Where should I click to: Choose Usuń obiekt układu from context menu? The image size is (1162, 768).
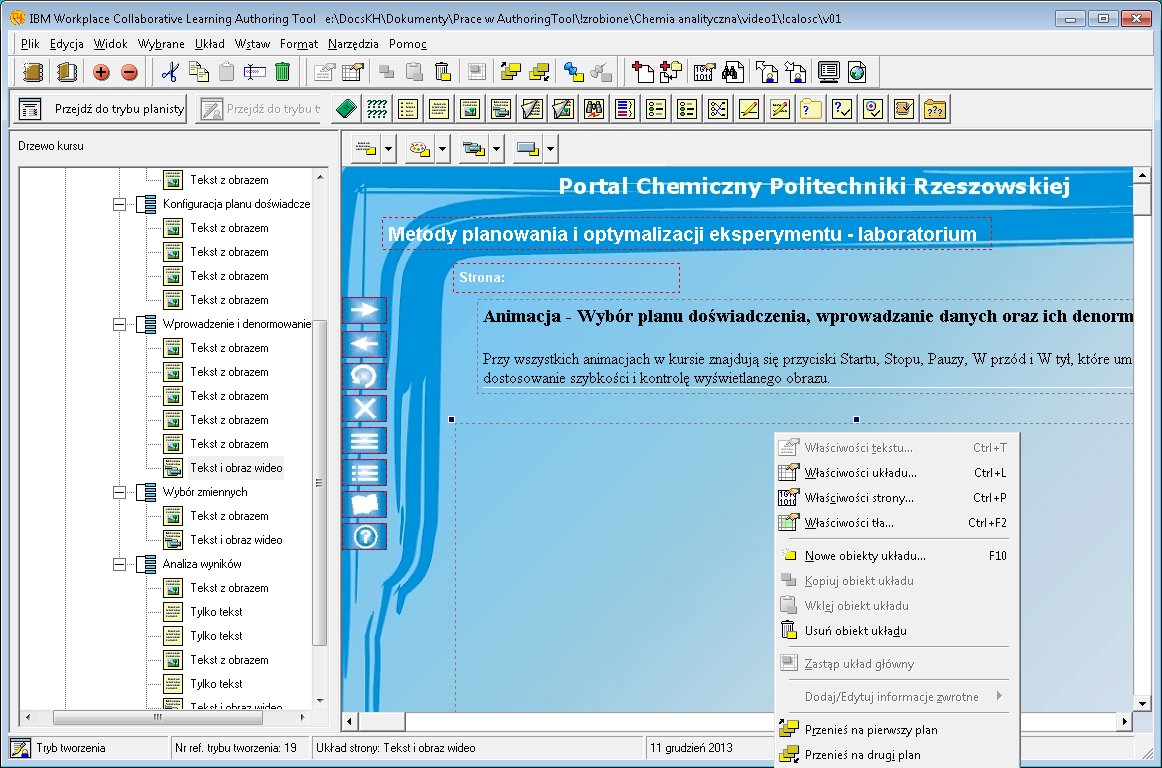click(x=897, y=631)
